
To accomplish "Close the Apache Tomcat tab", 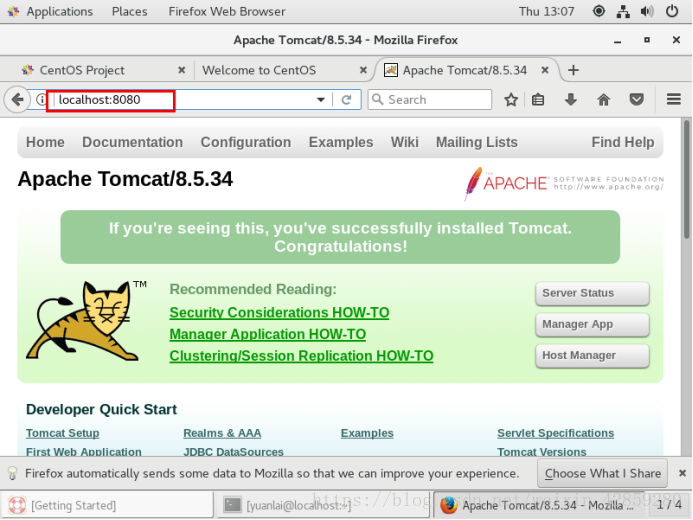I will coord(545,70).
